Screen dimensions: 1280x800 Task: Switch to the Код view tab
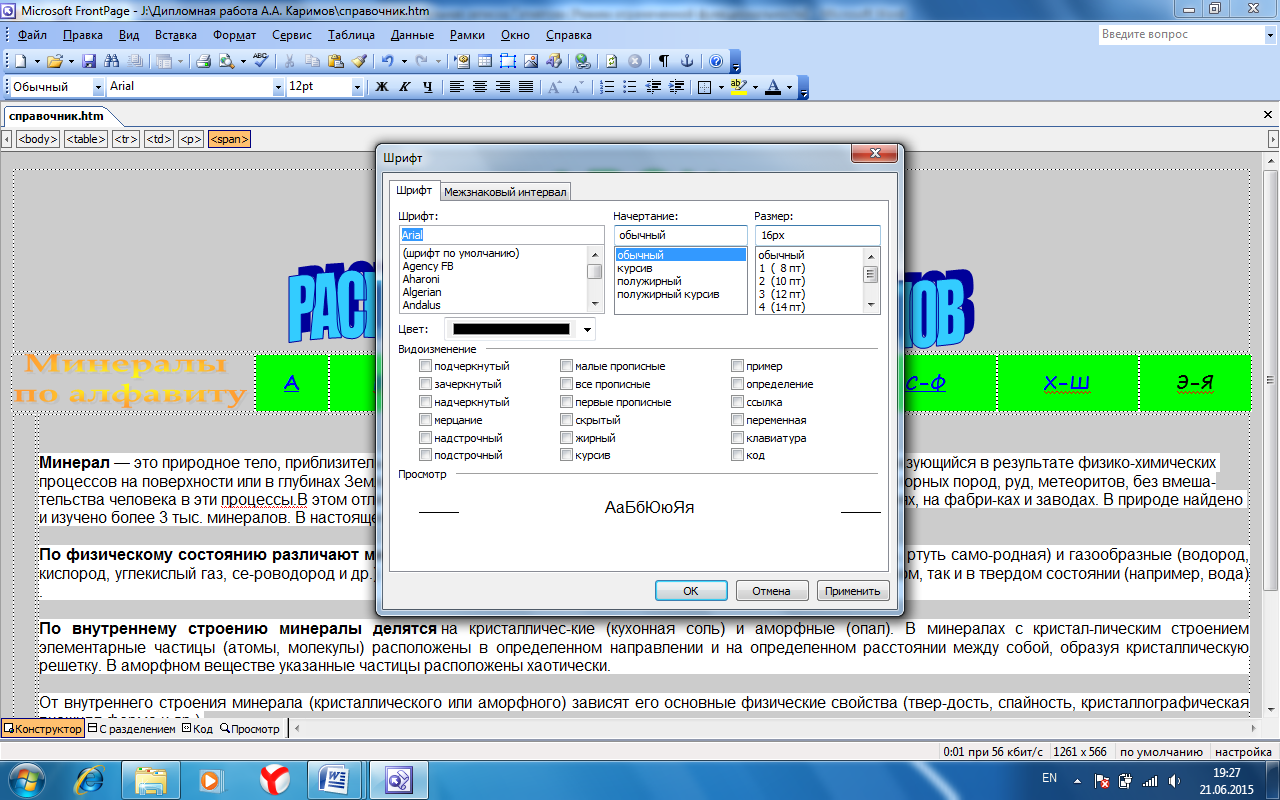[x=197, y=729]
